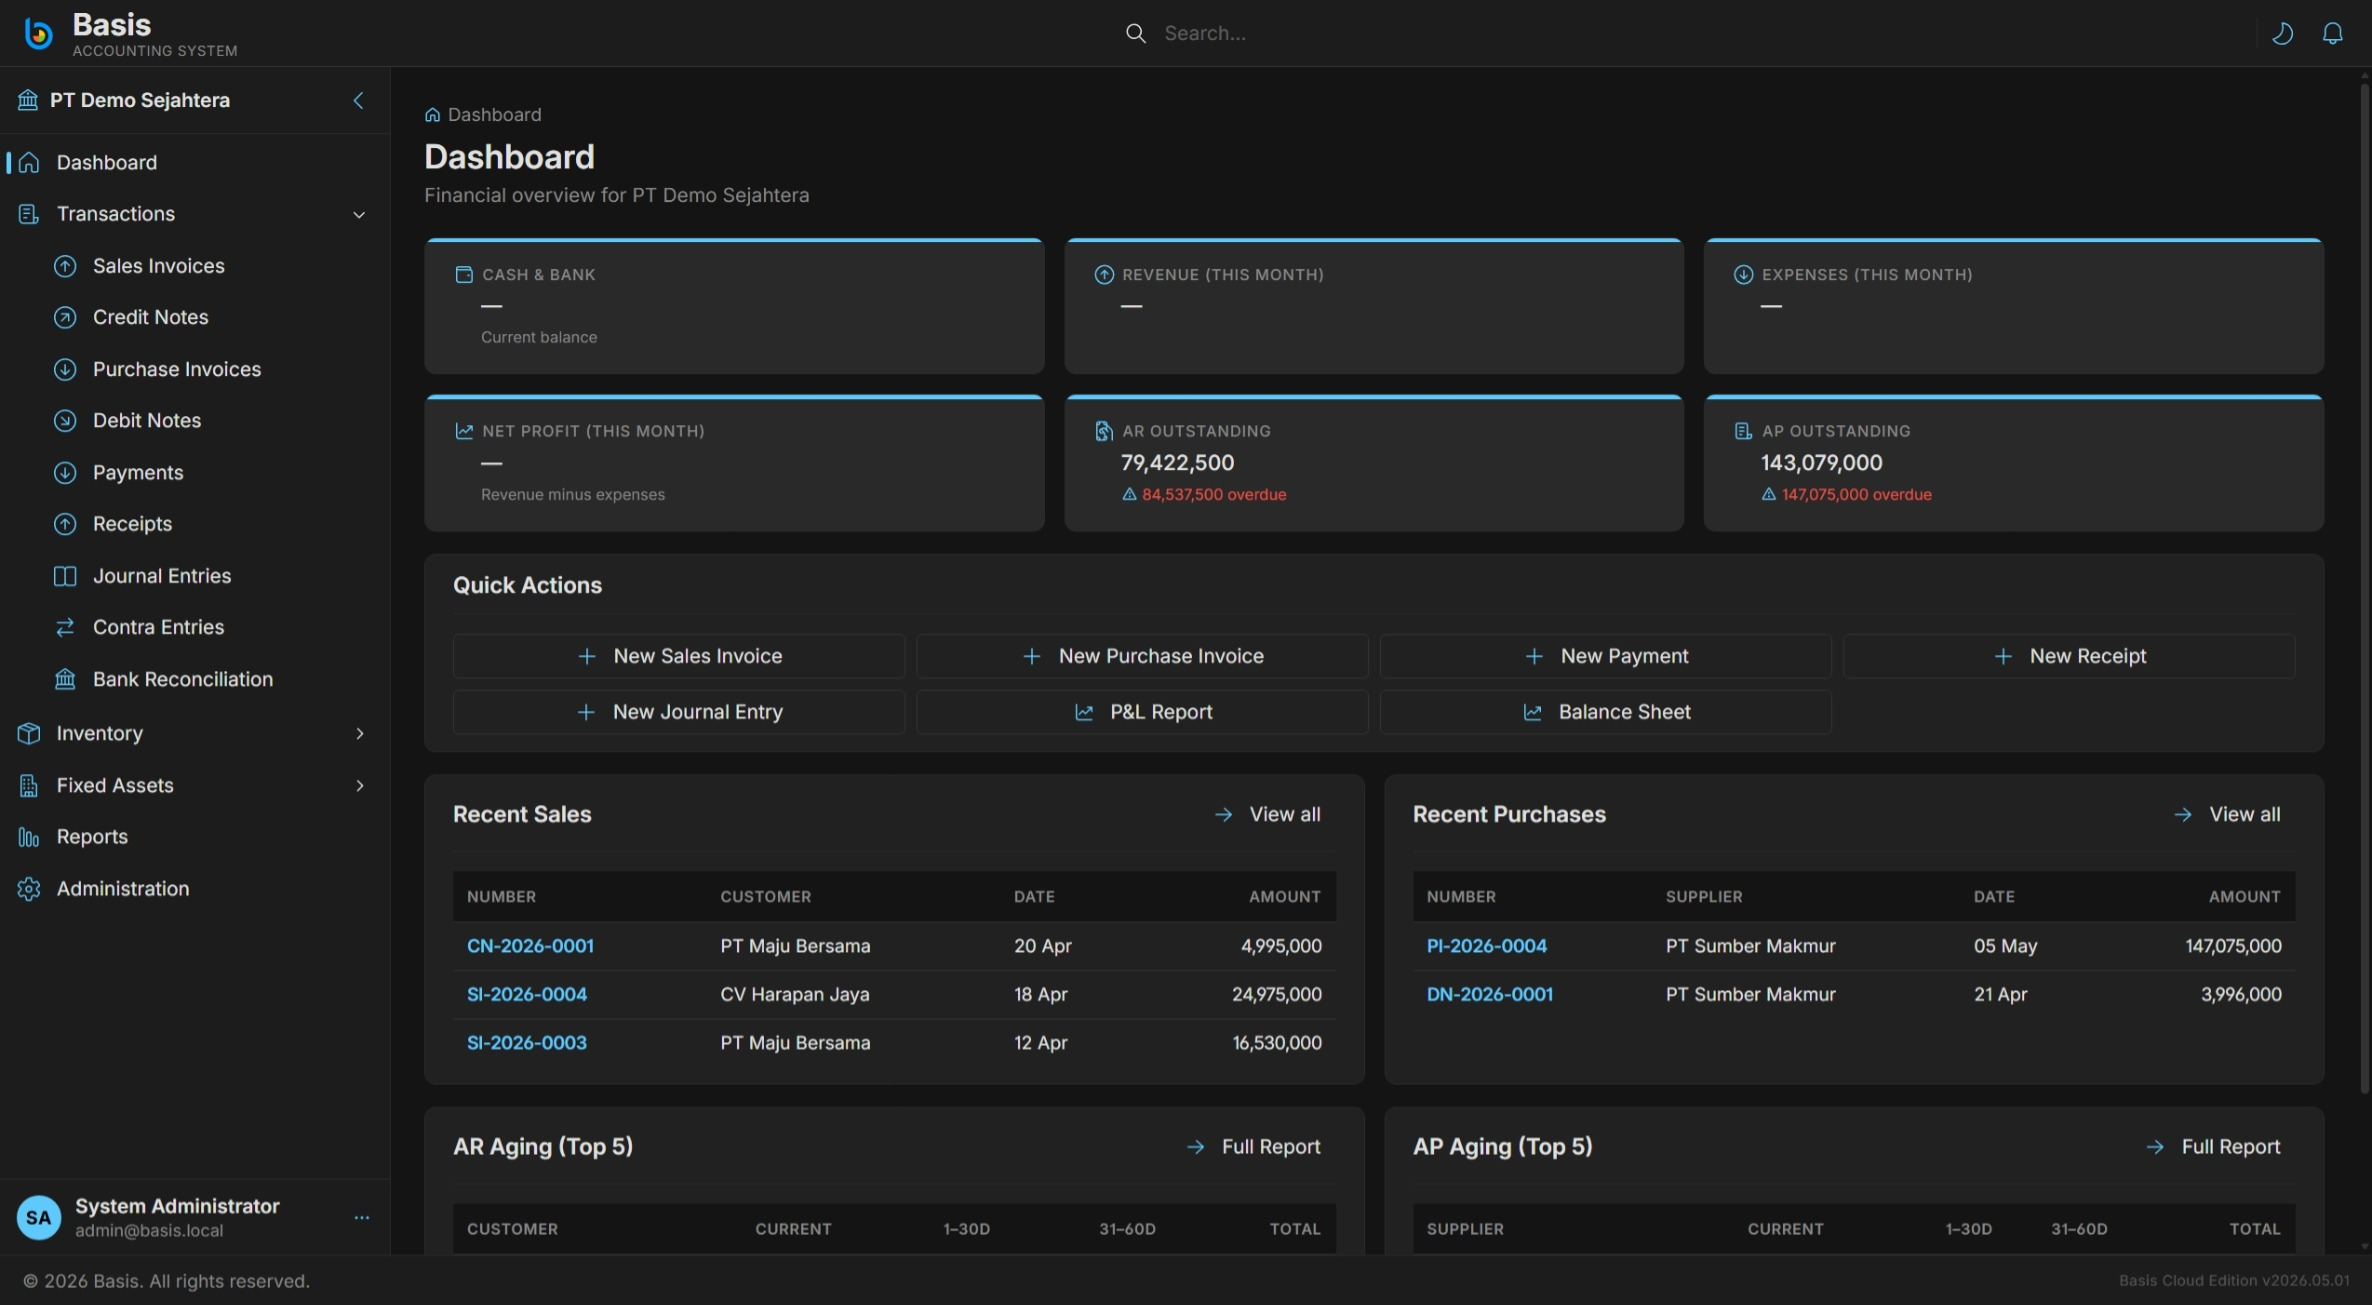Open the notifications bell
This screenshot has width=2372, height=1305.
[2332, 33]
